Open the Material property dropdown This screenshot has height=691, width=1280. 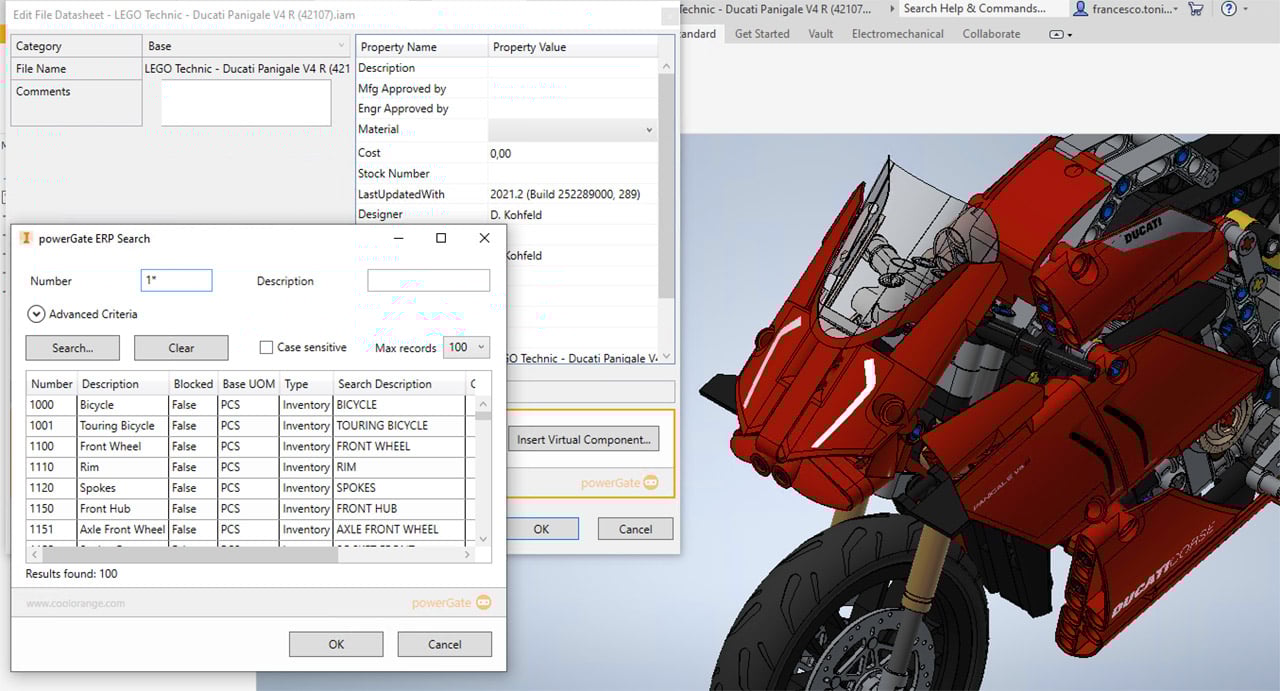tap(648, 130)
